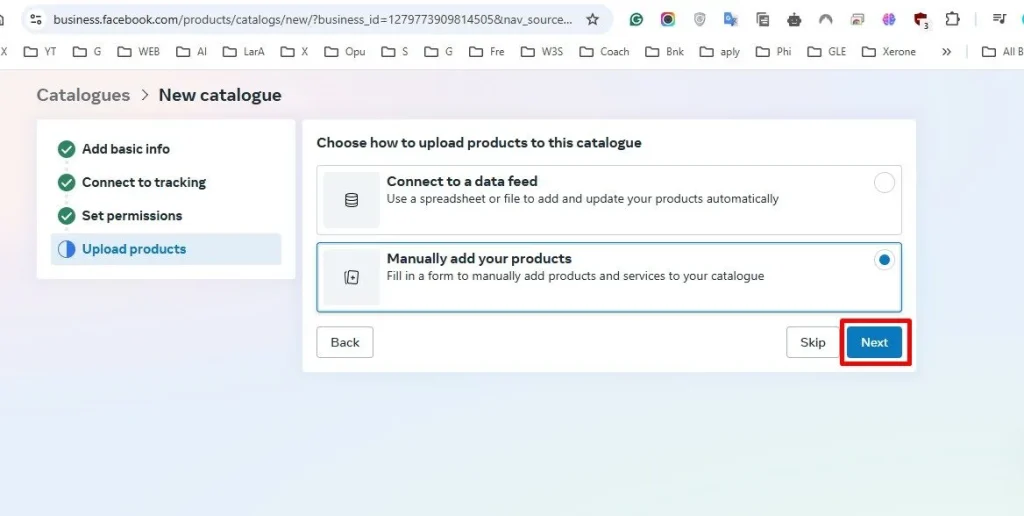Viewport: 1024px width, 516px height.
Task: Open the Coach bookmarks folder
Action: (x=605, y=52)
